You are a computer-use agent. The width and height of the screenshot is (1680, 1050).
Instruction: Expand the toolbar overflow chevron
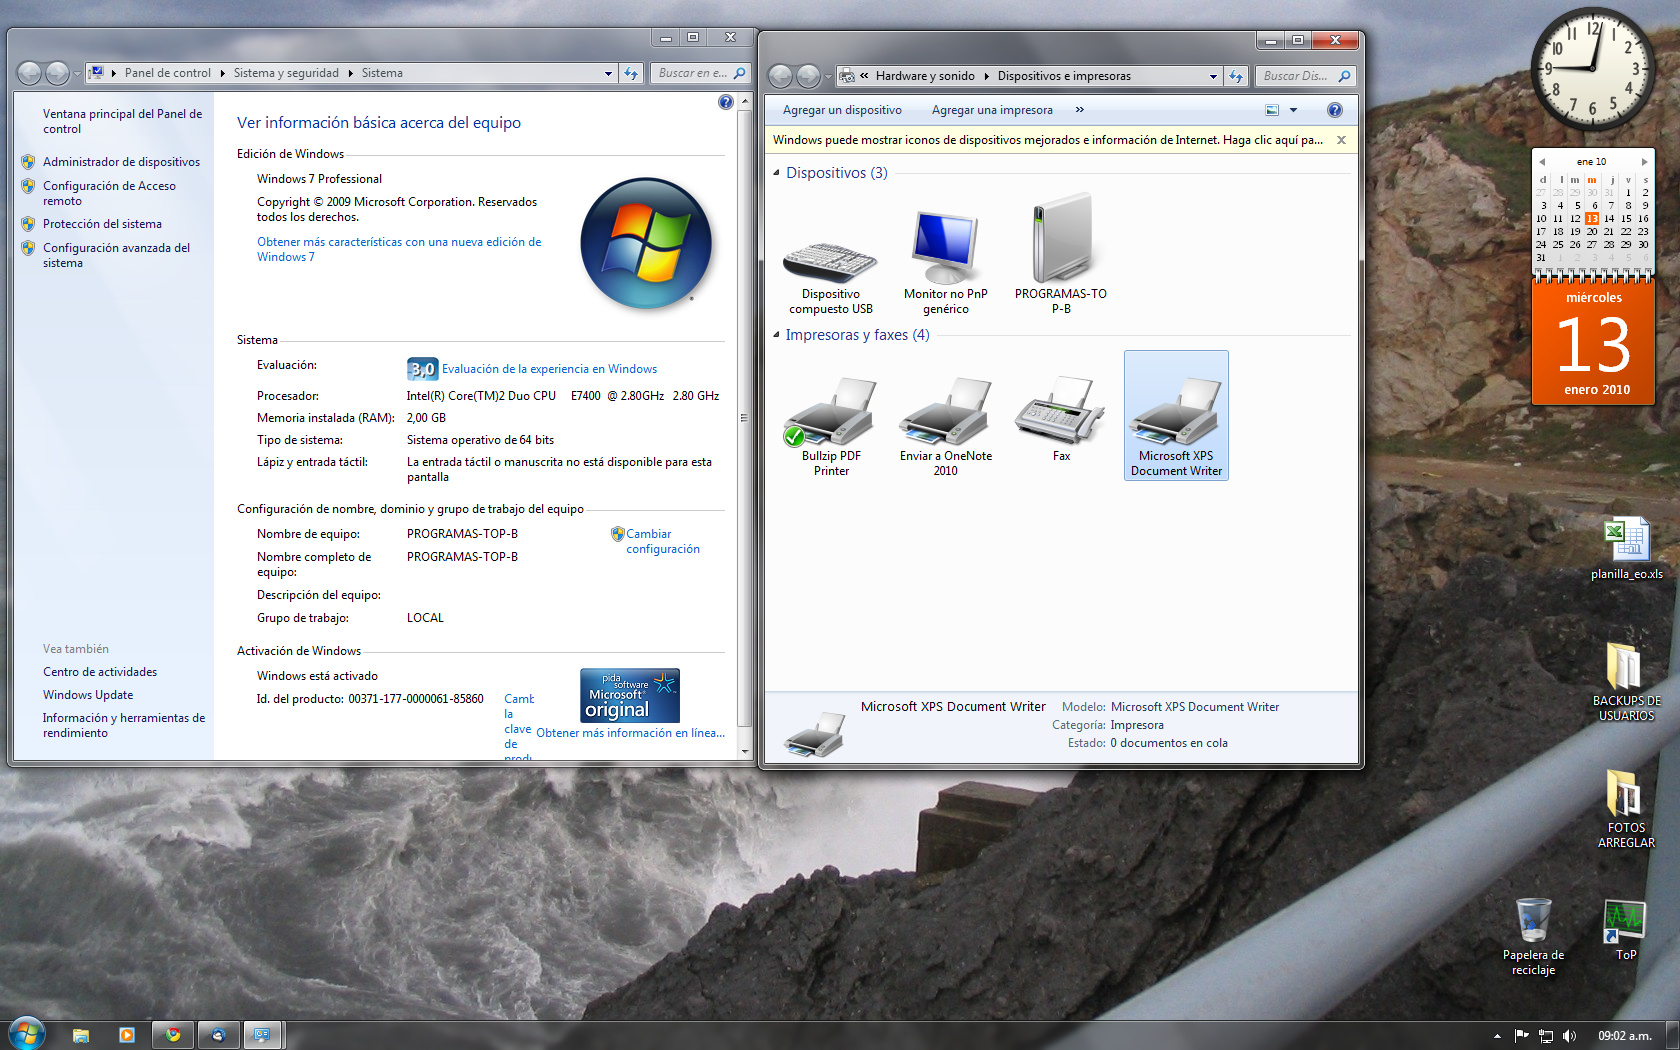point(1079,110)
